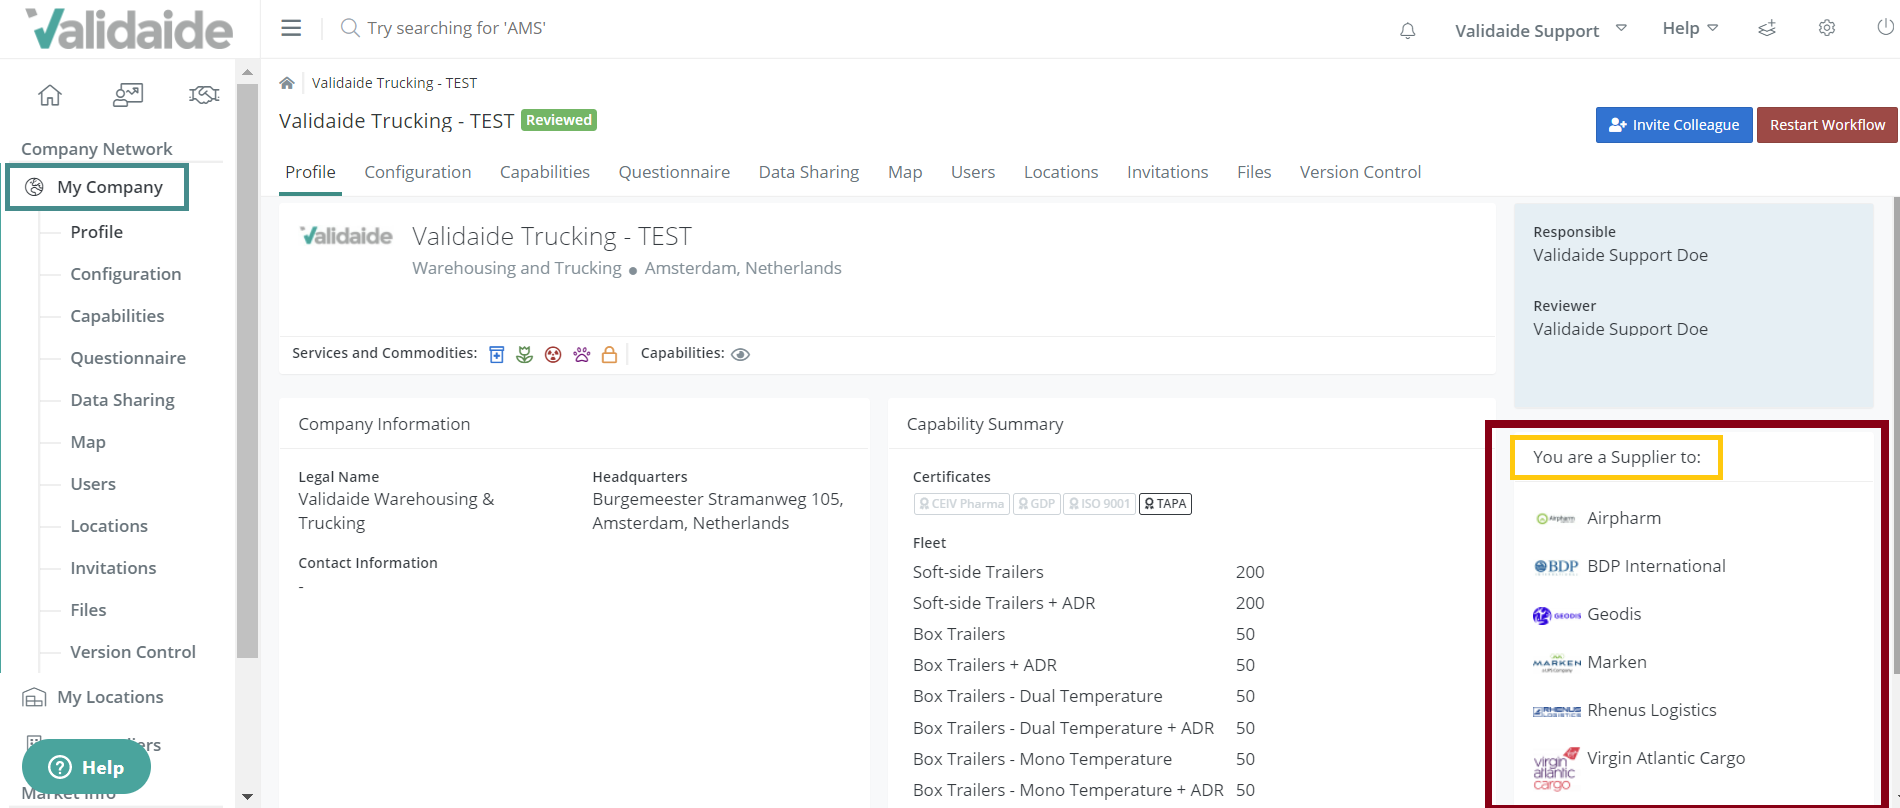Image resolution: width=1900 pixels, height=808 pixels.
Task: Click the sidebar scrollbar up arrow
Action: tap(247, 72)
